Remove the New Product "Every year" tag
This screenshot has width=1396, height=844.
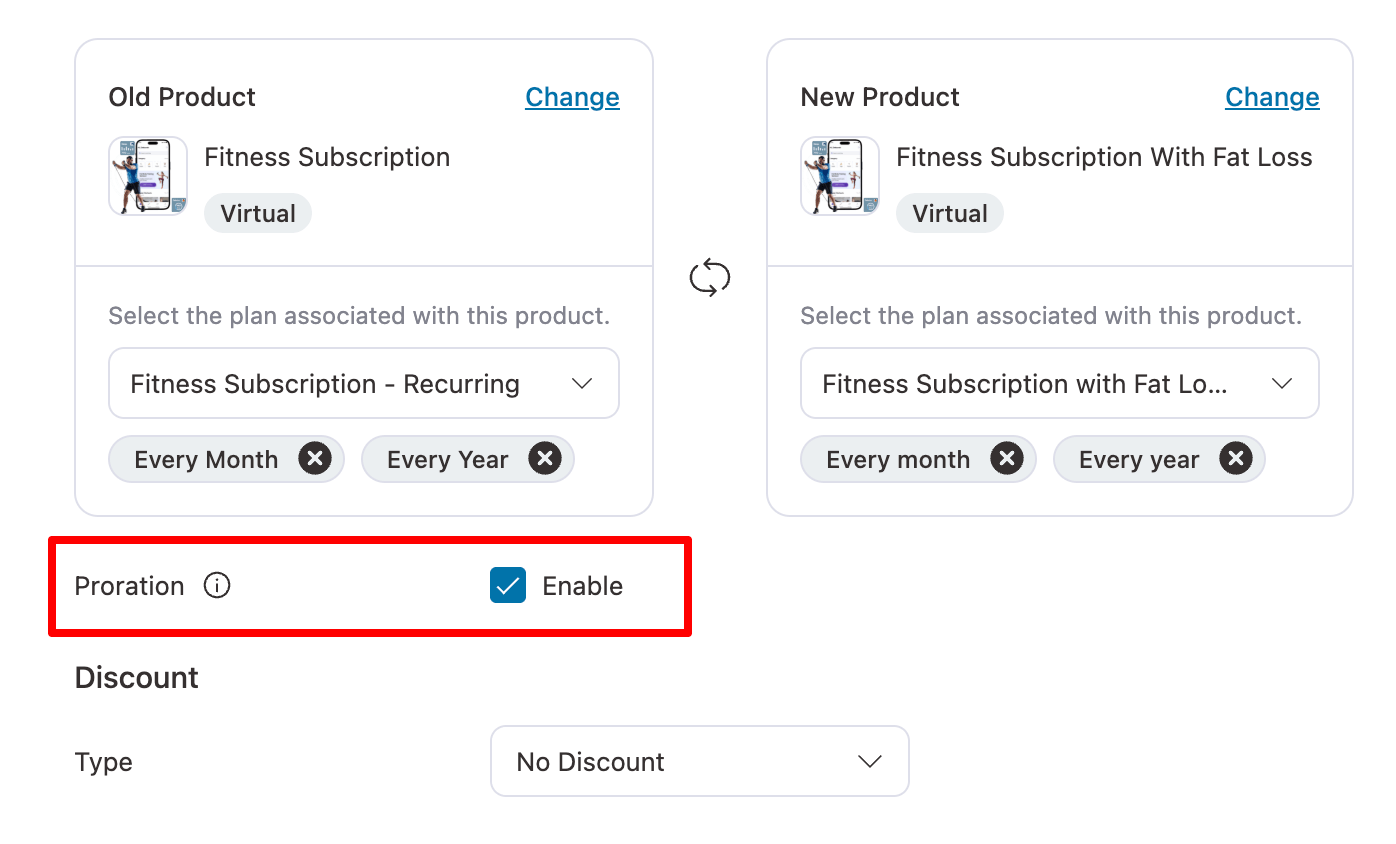pos(1236,459)
